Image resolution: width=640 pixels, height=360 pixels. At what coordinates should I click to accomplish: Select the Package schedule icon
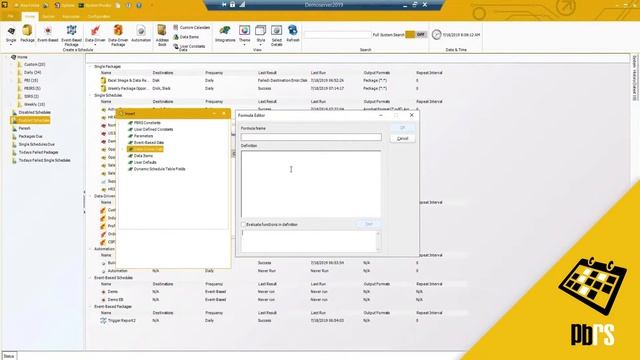tap(27, 33)
